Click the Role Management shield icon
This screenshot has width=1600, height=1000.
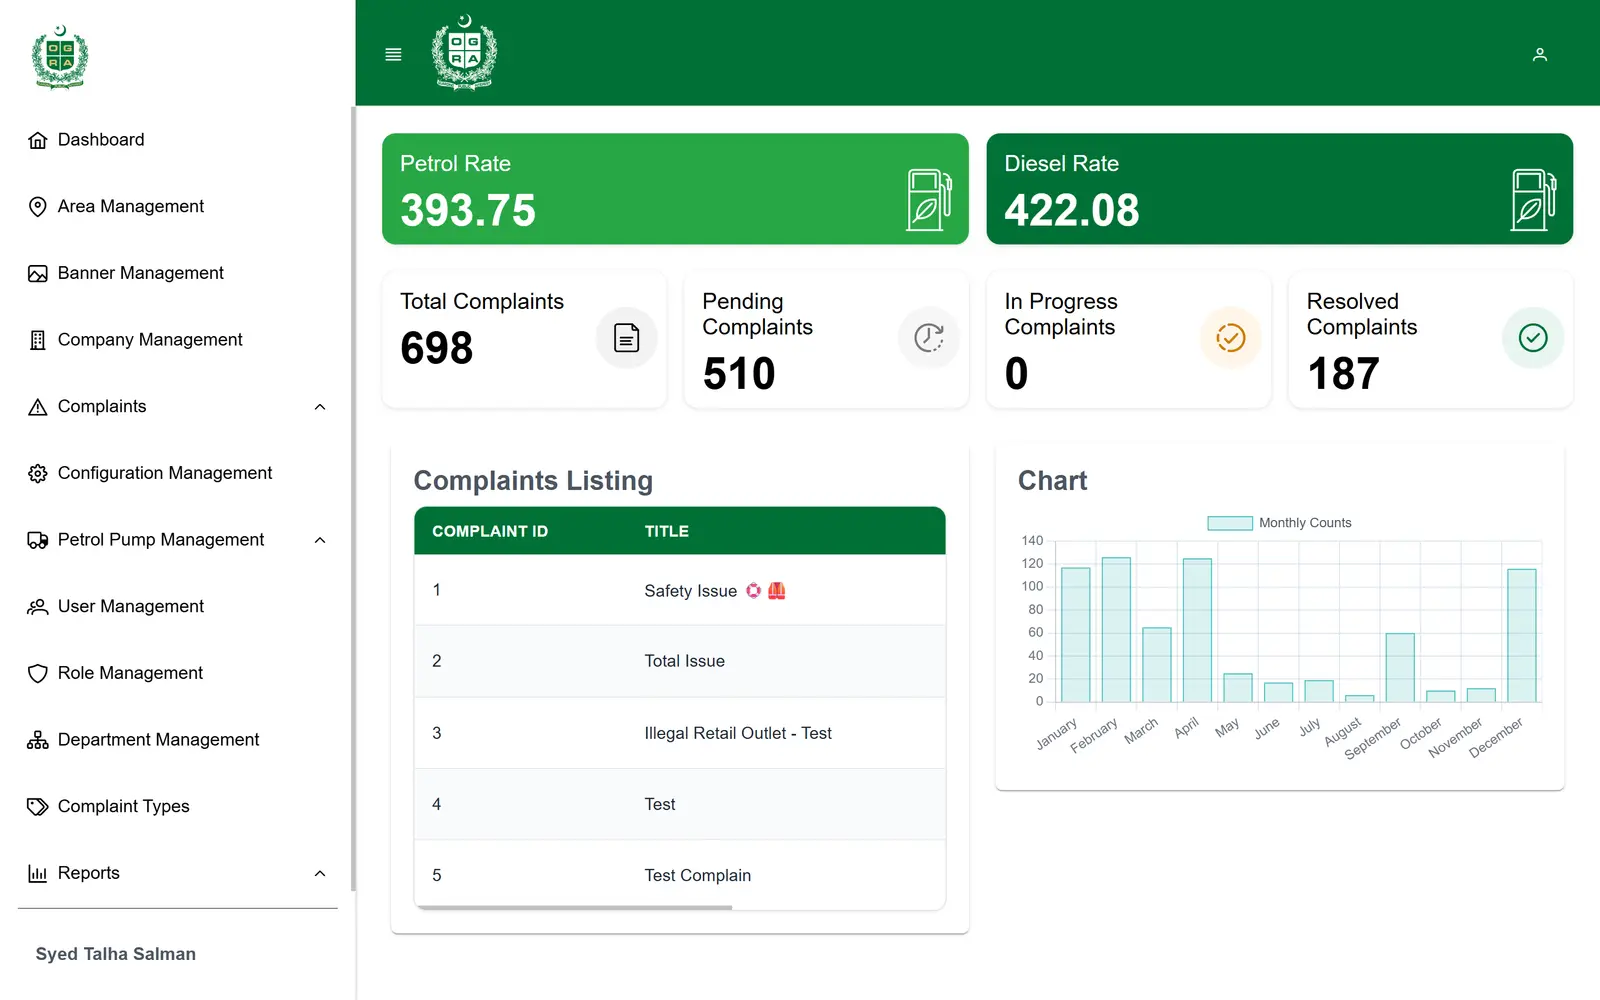tap(38, 673)
